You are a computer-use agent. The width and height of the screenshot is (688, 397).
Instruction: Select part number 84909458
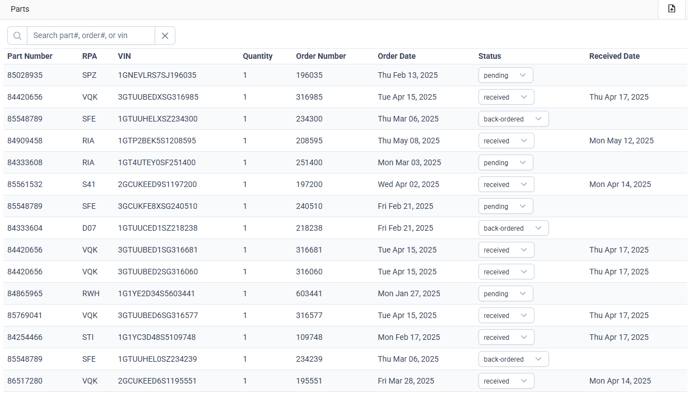tap(25, 141)
